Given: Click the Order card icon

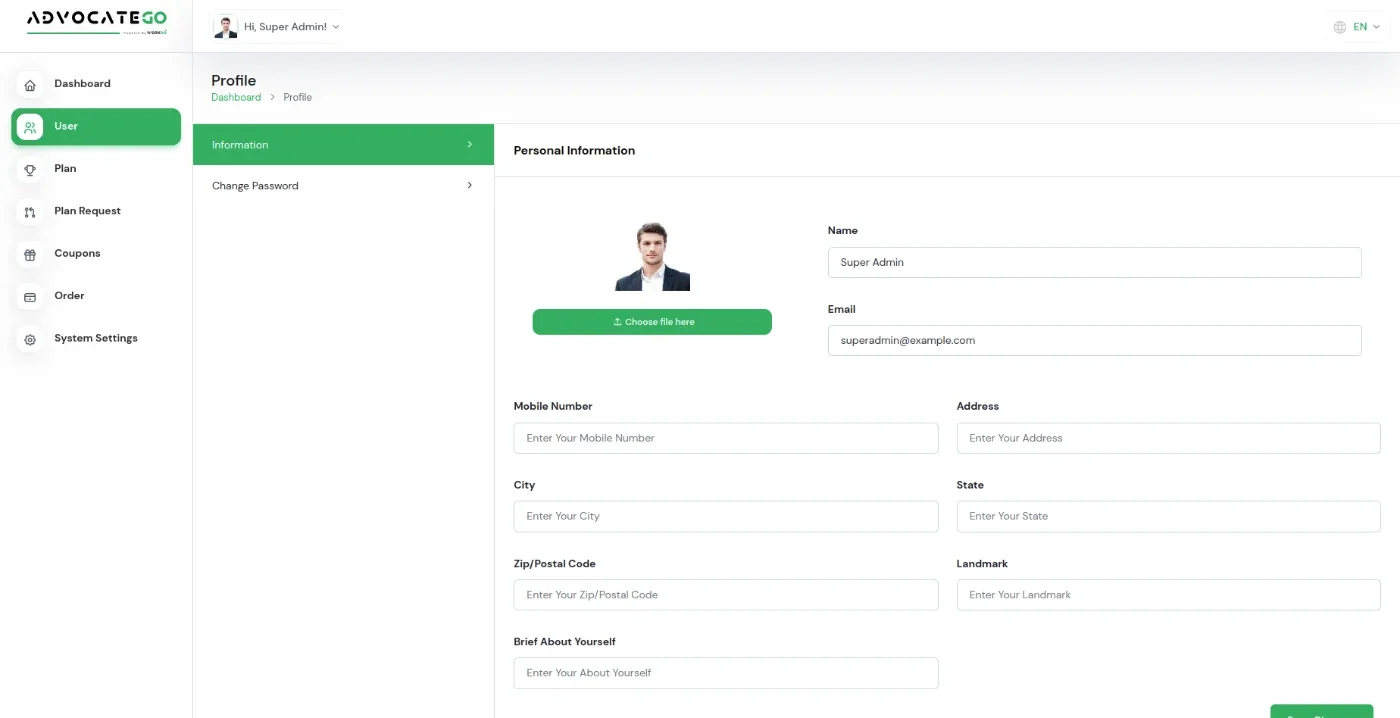Looking at the screenshot, I should pos(30,297).
